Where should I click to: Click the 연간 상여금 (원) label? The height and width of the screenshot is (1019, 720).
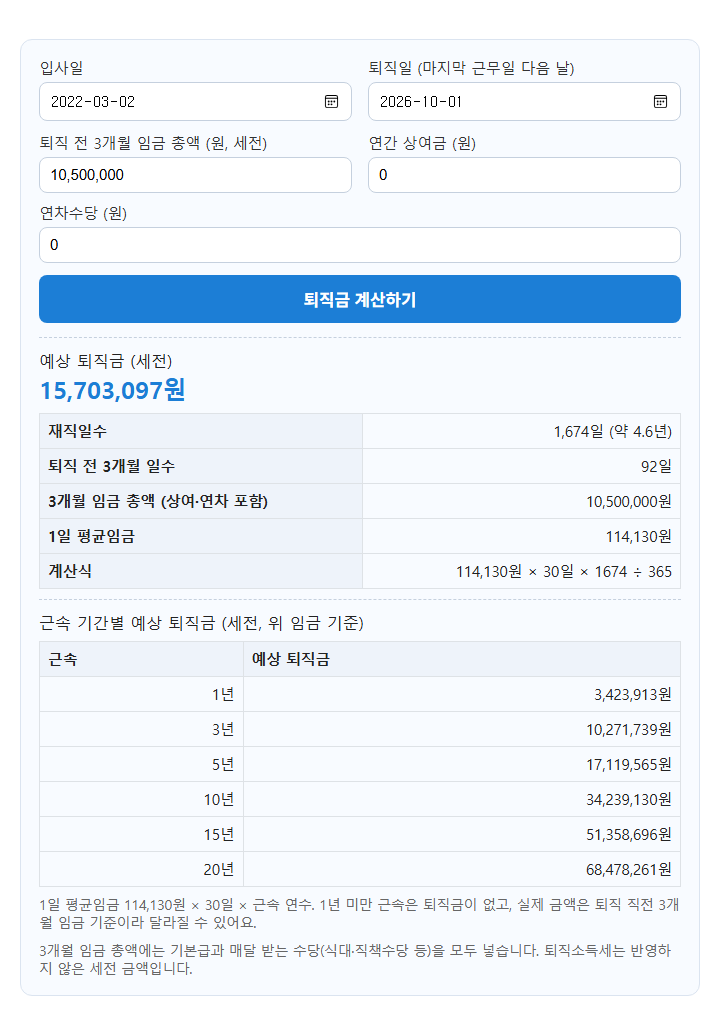(422, 143)
